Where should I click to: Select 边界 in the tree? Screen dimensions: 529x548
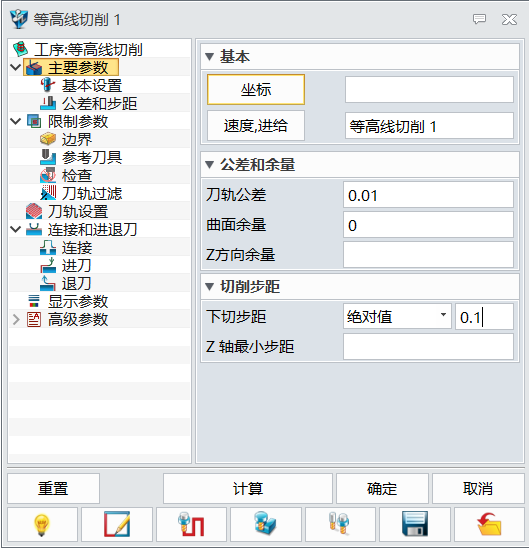click(77, 140)
